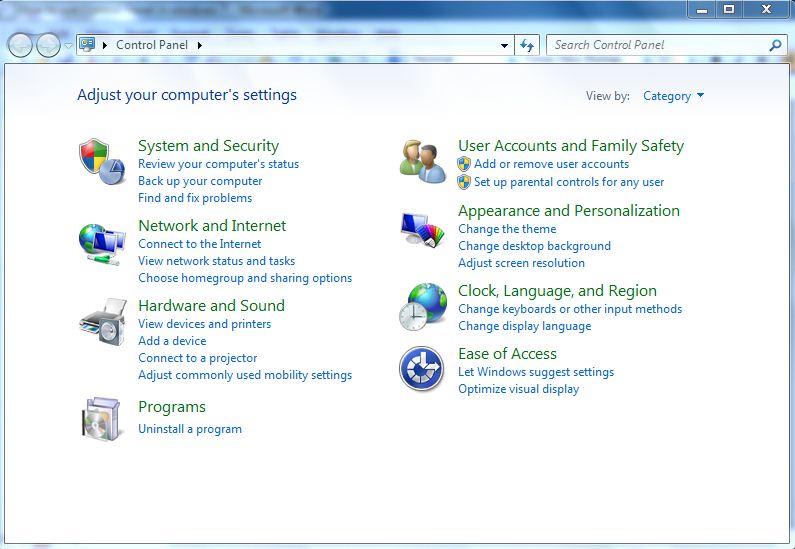795x549 pixels.
Task: Click the forward navigation arrow
Action: click(48, 45)
